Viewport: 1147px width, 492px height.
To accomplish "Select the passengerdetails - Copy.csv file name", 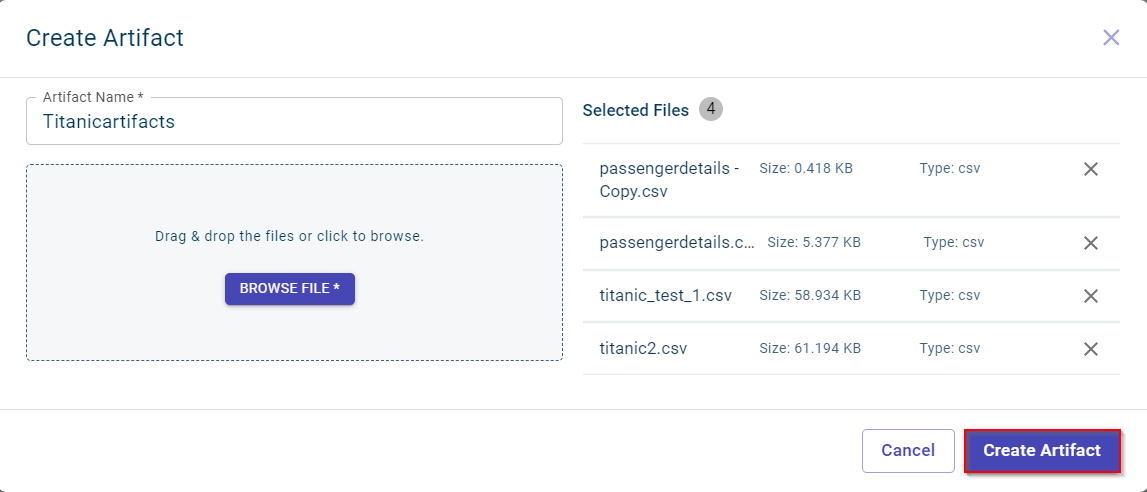I will click(x=669, y=179).
